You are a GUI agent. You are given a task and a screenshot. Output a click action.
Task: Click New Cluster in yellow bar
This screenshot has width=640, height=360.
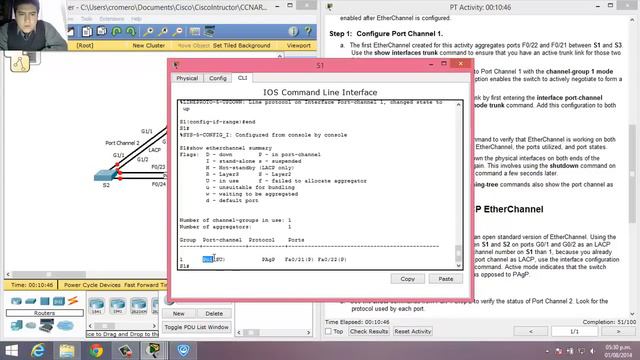tap(149, 45)
